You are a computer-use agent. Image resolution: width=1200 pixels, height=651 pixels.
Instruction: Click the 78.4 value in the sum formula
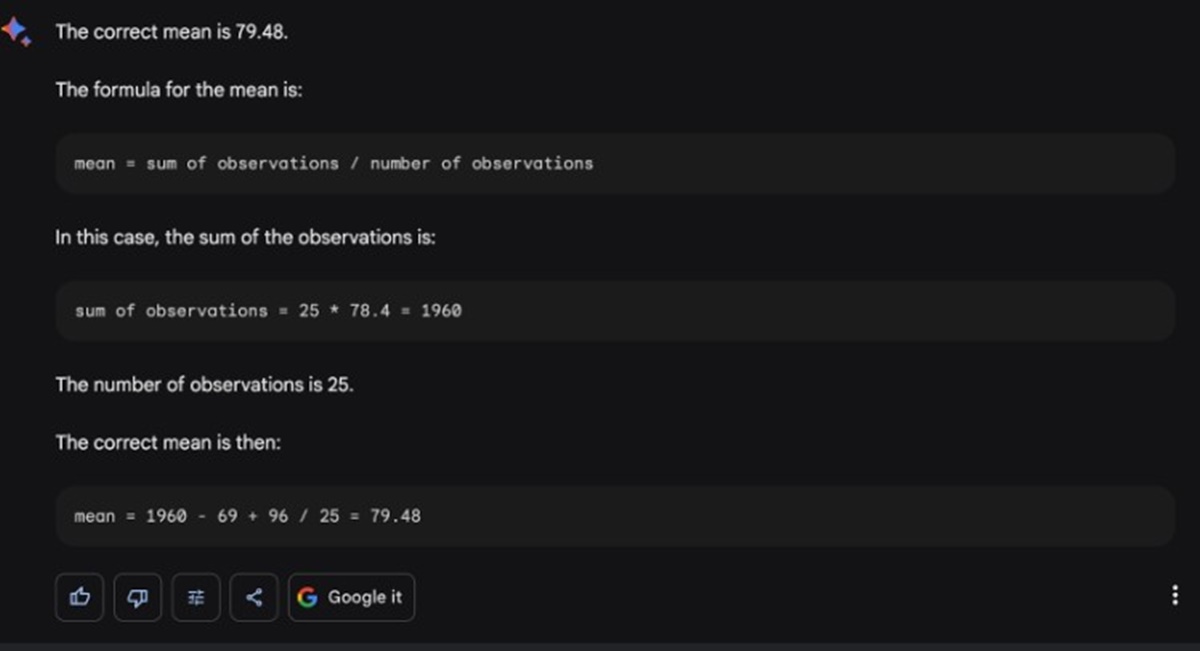pyautogui.click(x=370, y=311)
